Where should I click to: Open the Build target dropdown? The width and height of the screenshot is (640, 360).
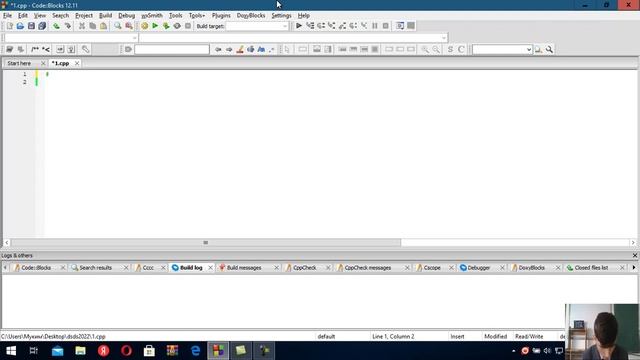[x=258, y=26]
